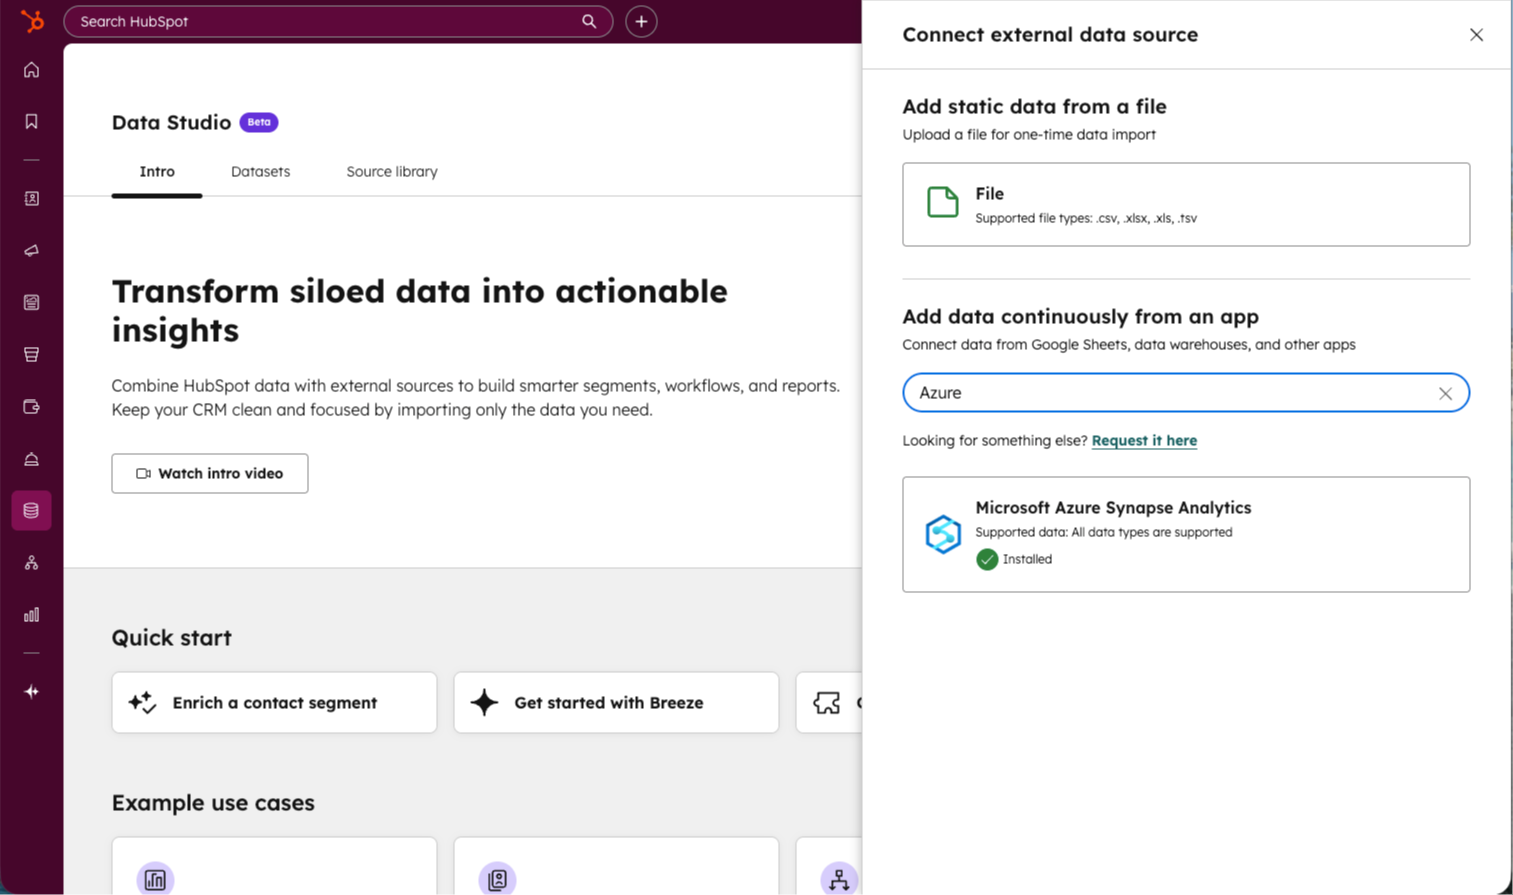This screenshot has width=1513, height=895.
Task: Switch to the Source library tab
Action: [391, 171]
